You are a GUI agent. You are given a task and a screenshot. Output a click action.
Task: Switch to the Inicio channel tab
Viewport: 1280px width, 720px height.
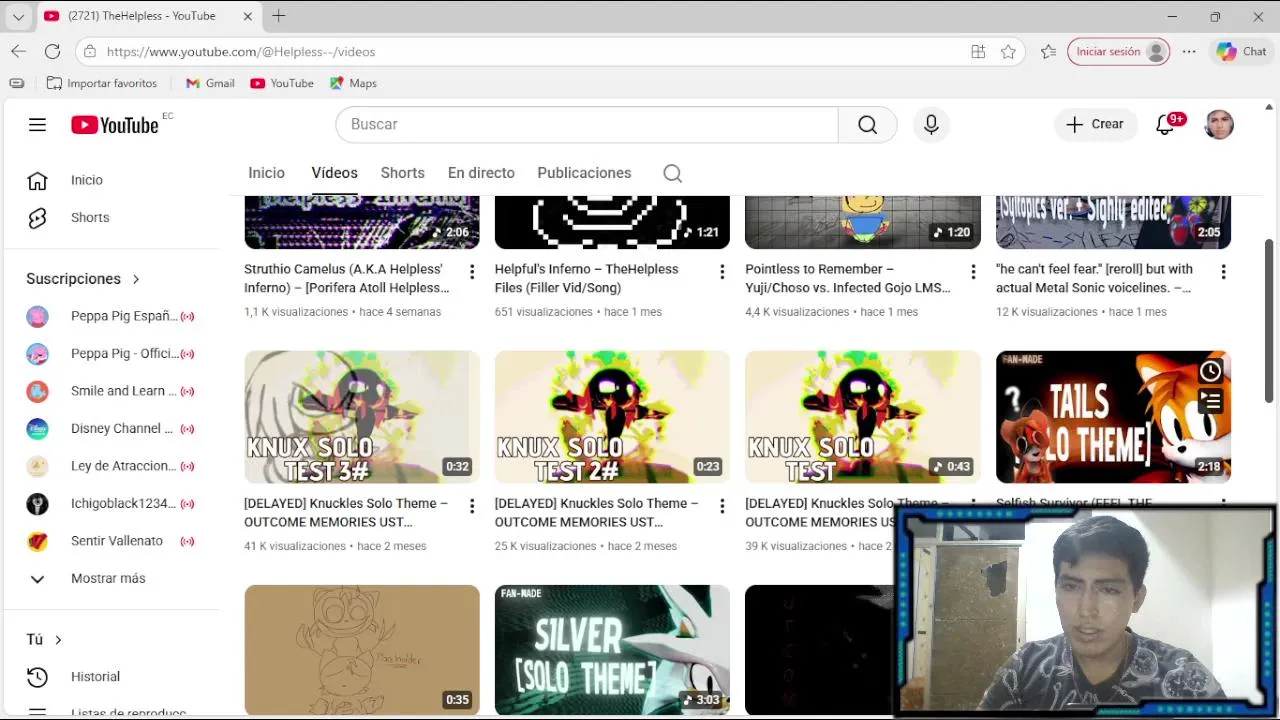tap(266, 173)
